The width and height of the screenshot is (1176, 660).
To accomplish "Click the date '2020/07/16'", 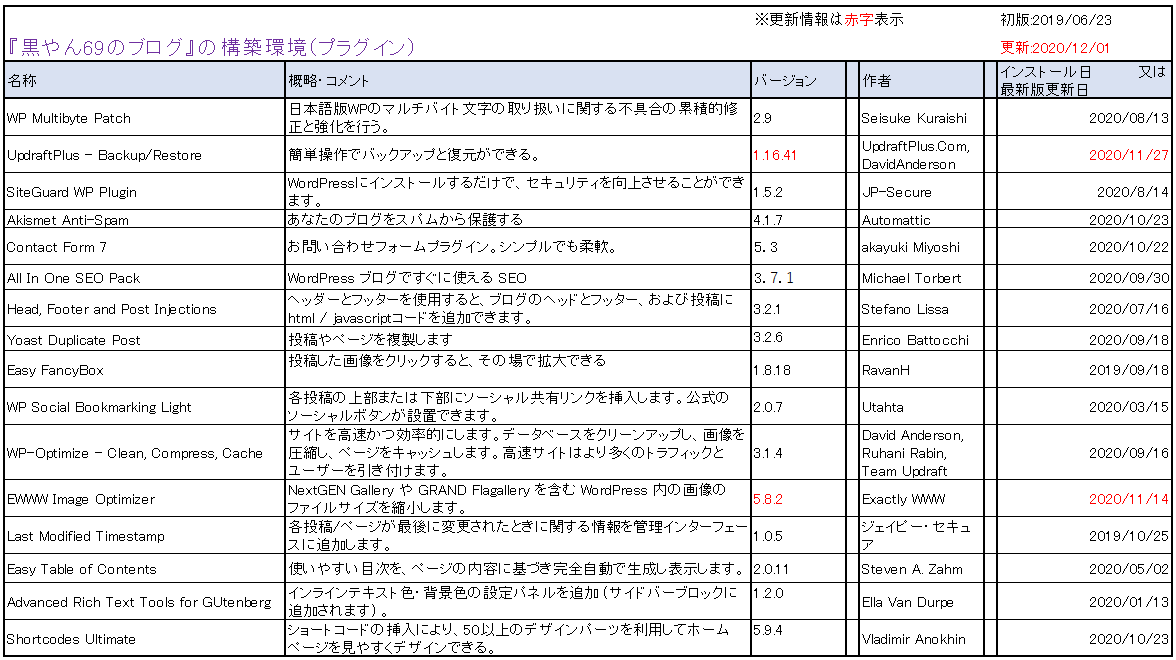I will pyautogui.click(x=1129, y=309).
